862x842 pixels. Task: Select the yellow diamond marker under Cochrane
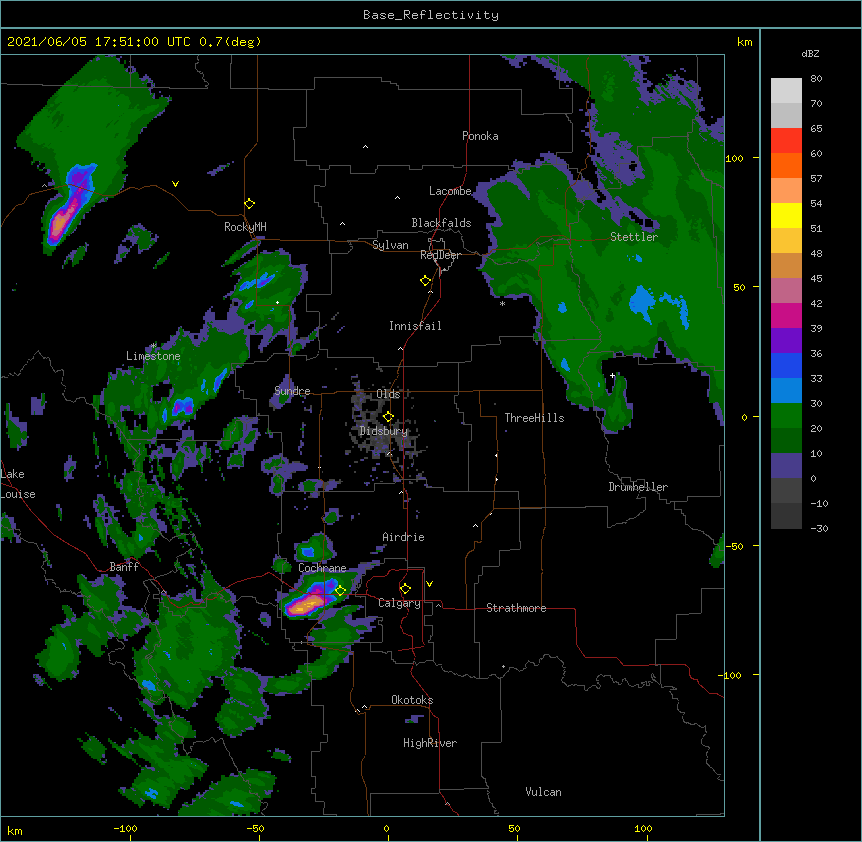(340, 591)
